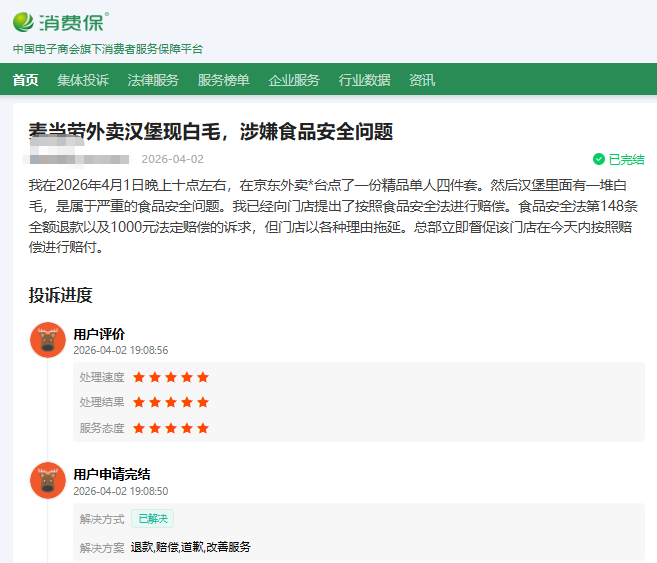Click the blurred username under the title
The height and width of the screenshot is (563, 657).
click(78, 159)
